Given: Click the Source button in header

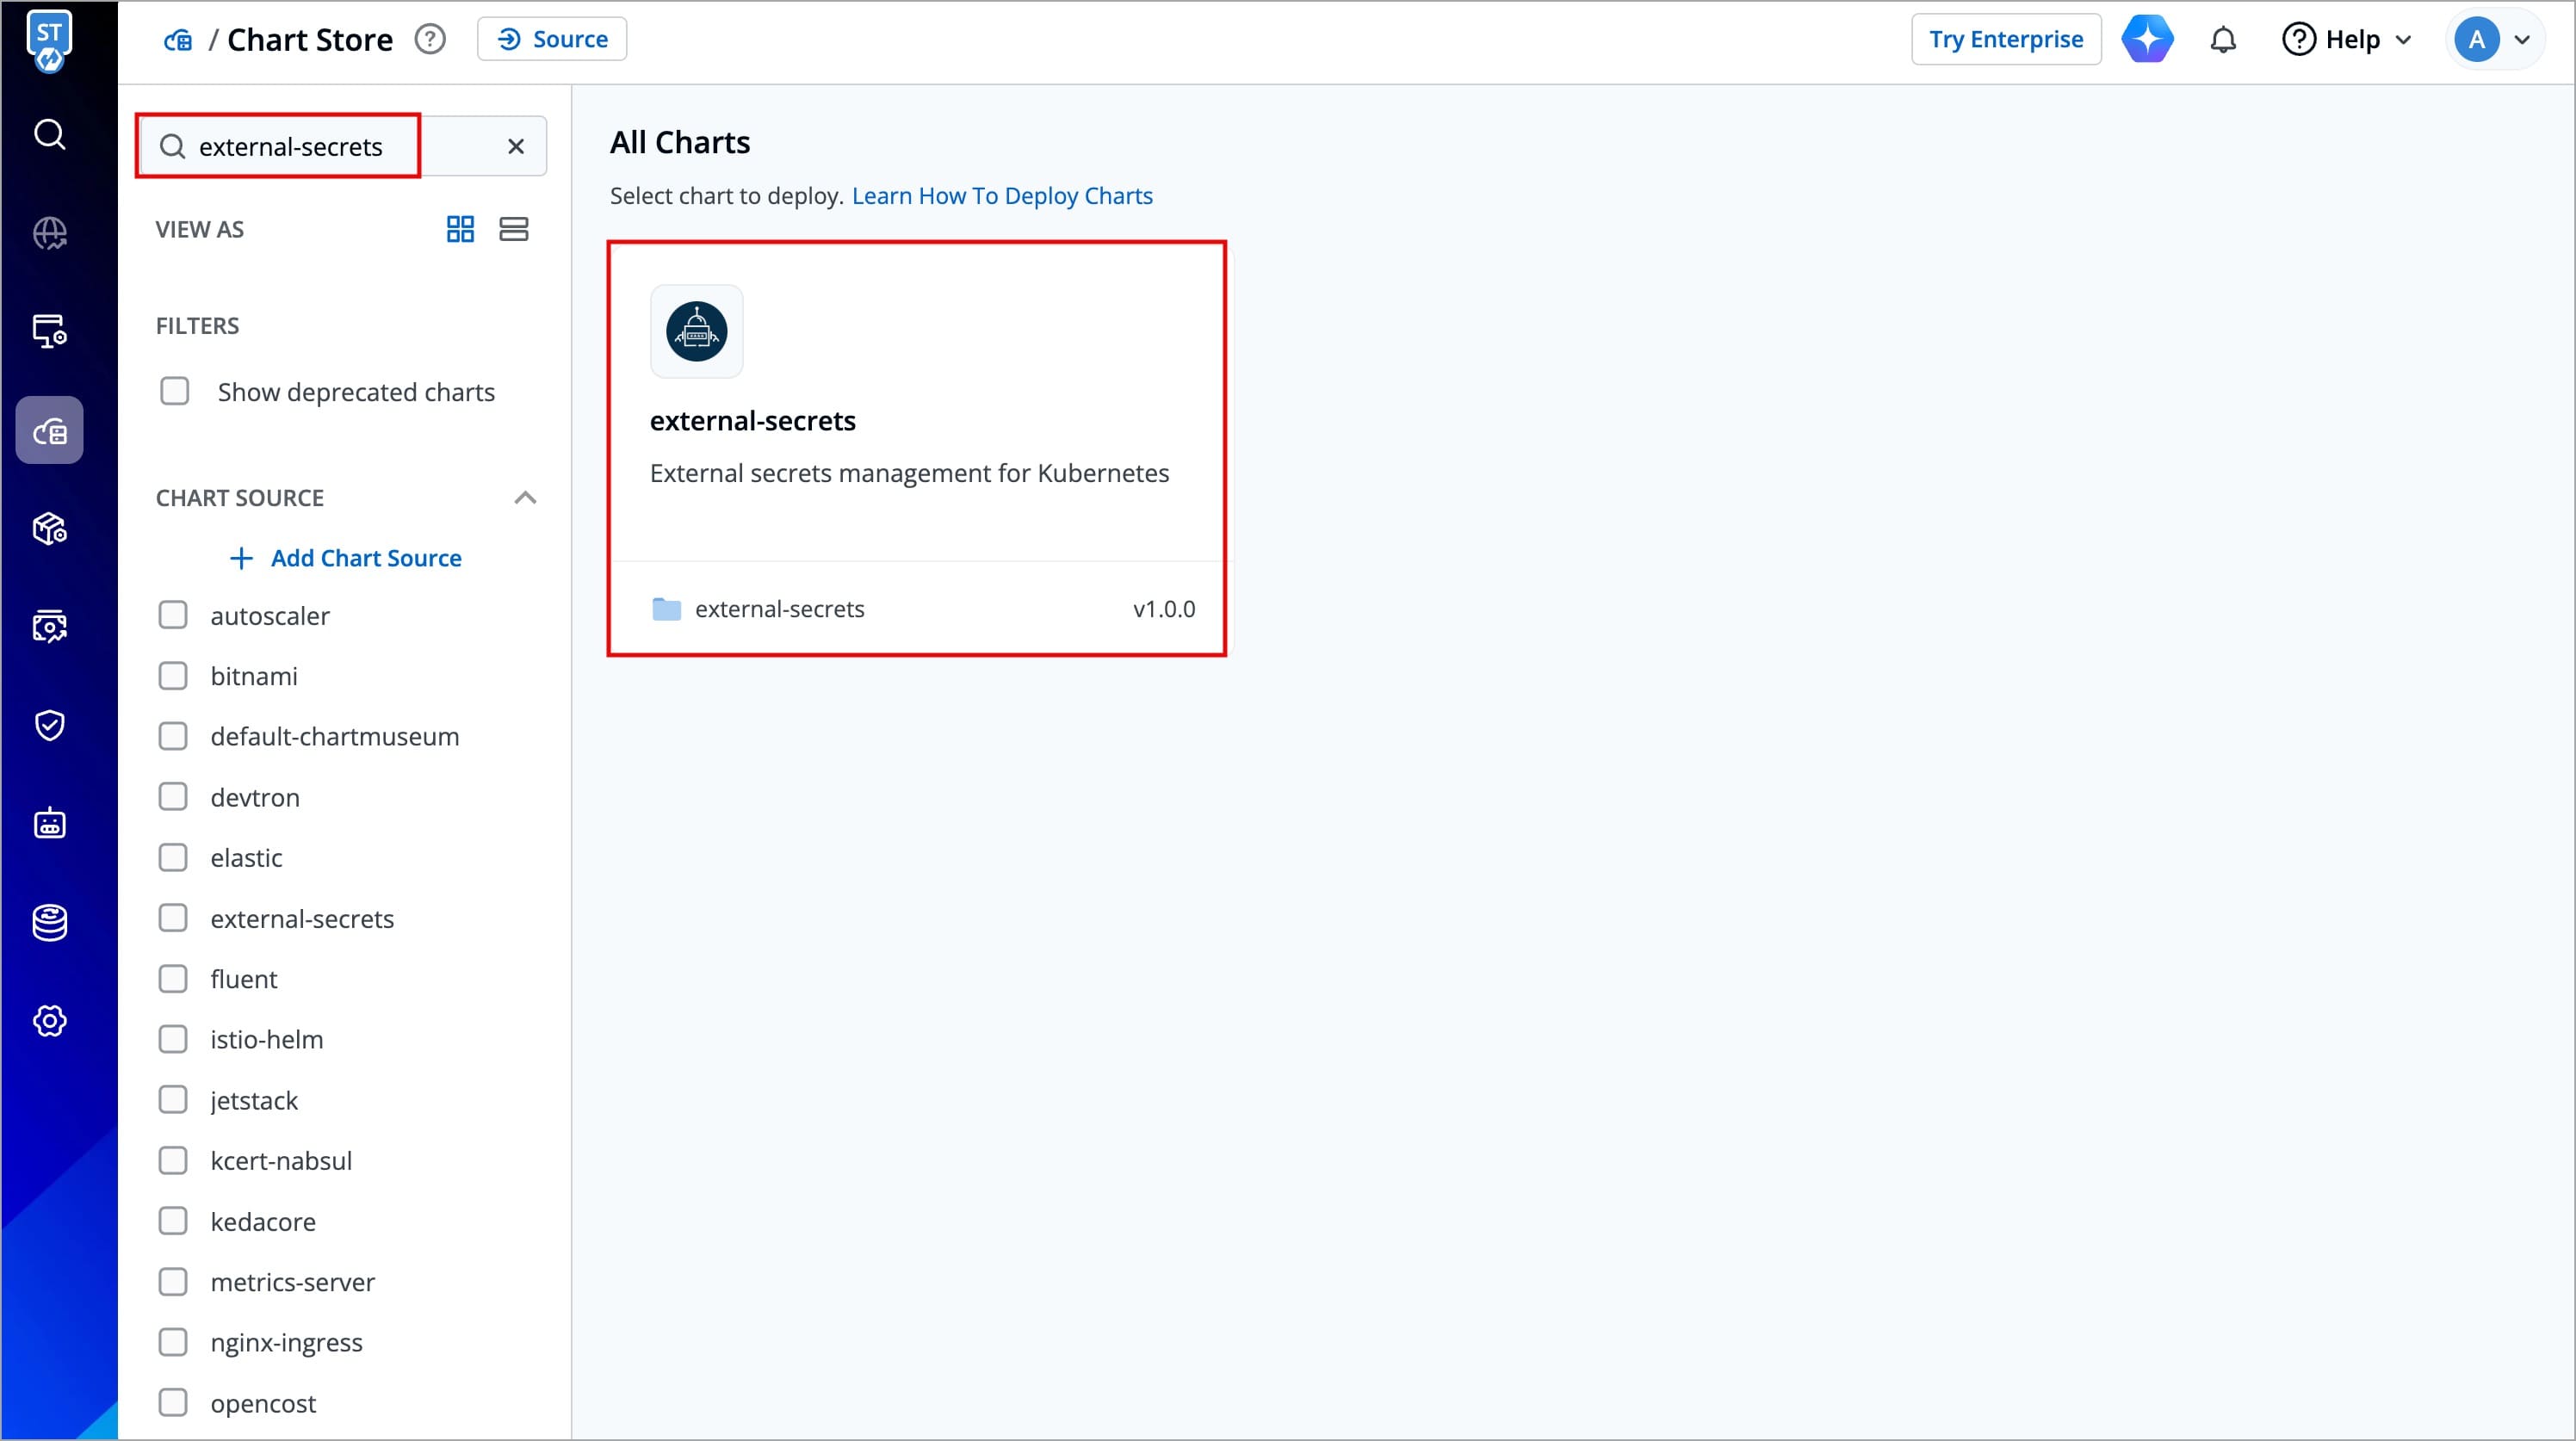Looking at the screenshot, I should coord(552,39).
